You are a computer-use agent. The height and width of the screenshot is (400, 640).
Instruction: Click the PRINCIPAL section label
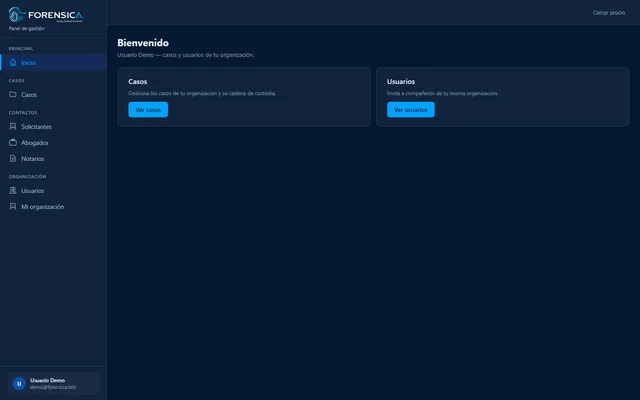point(21,49)
